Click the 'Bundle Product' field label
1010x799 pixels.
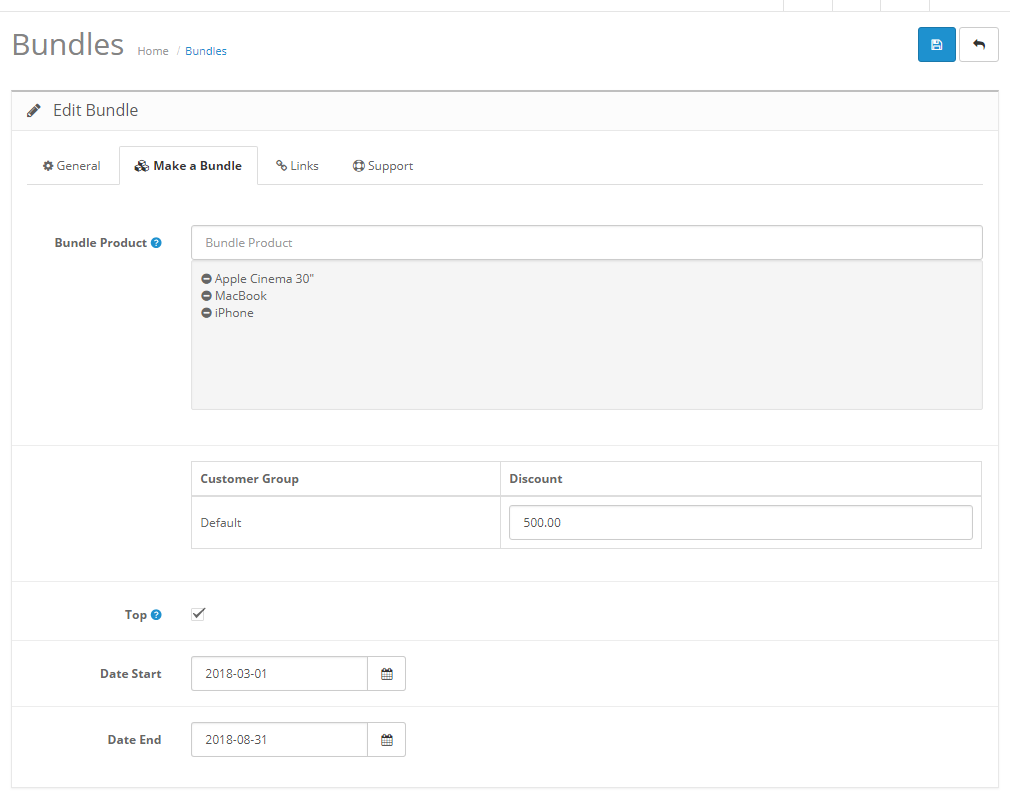100,243
